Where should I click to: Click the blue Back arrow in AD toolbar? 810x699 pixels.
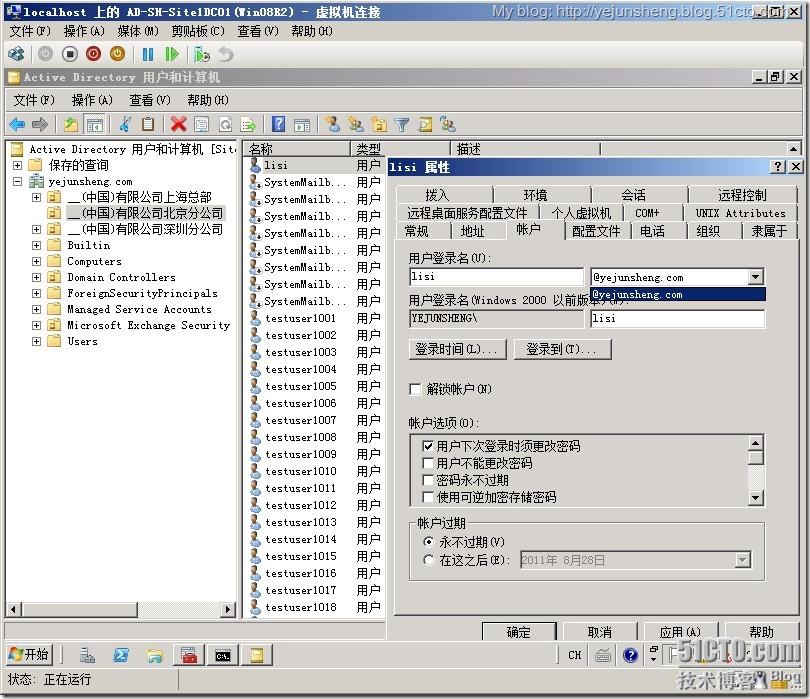pos(17,124)
